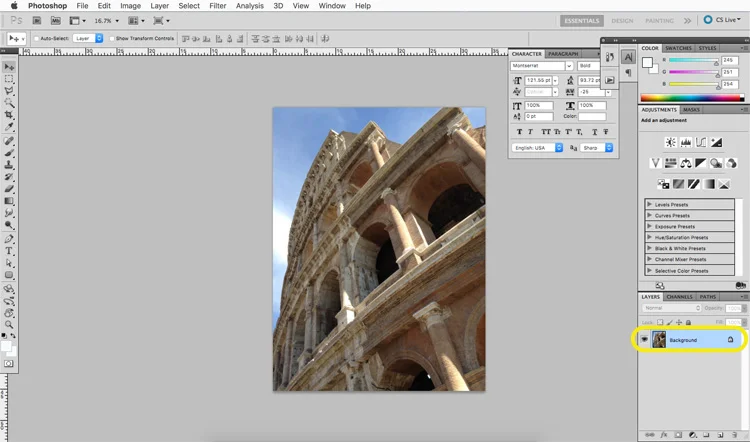This screenshot has width=750, height=442.
Task: Select the Crop tool
Action: (x=9, y=115)
